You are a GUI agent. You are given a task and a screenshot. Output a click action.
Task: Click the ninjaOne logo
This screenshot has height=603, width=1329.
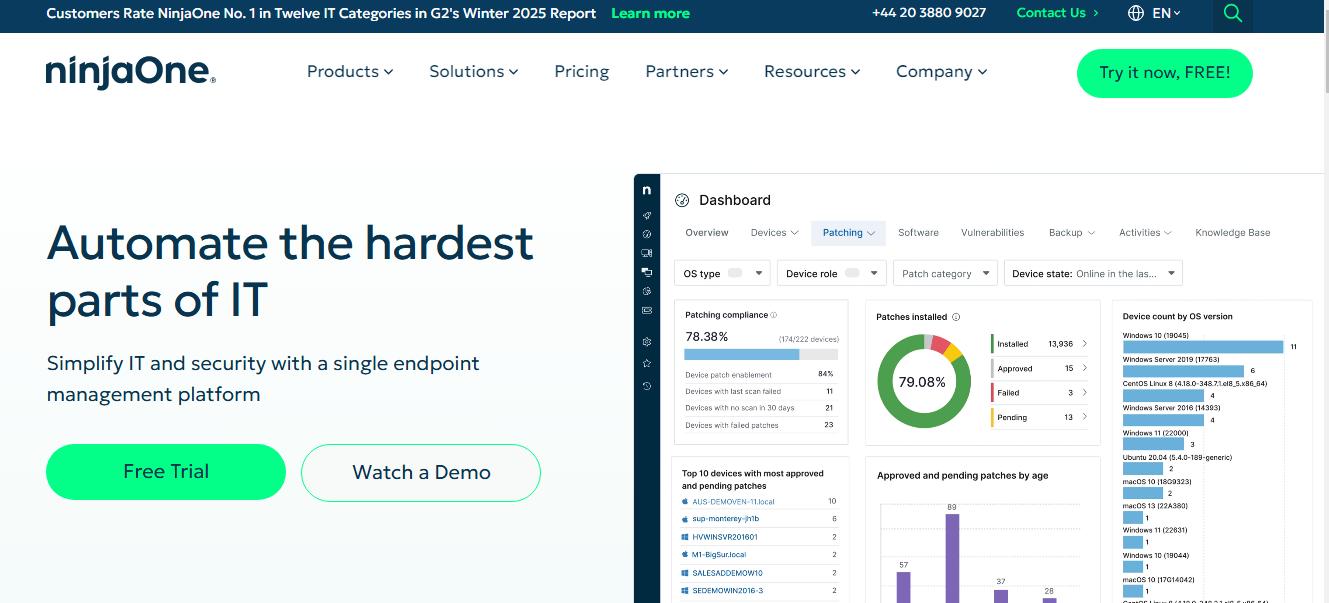click(130, 73)
